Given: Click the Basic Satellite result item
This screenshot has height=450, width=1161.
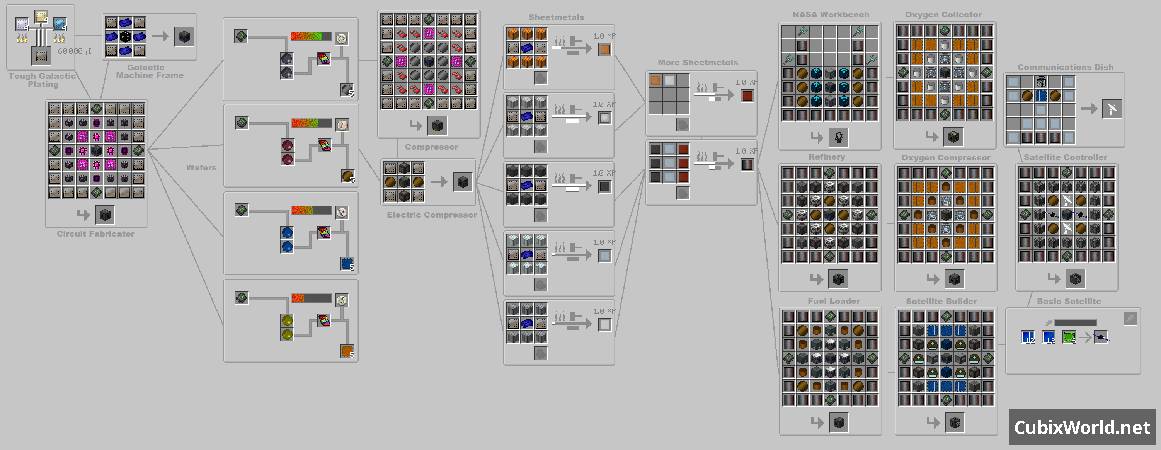Looking at the screenshot, I should 1101,338.
